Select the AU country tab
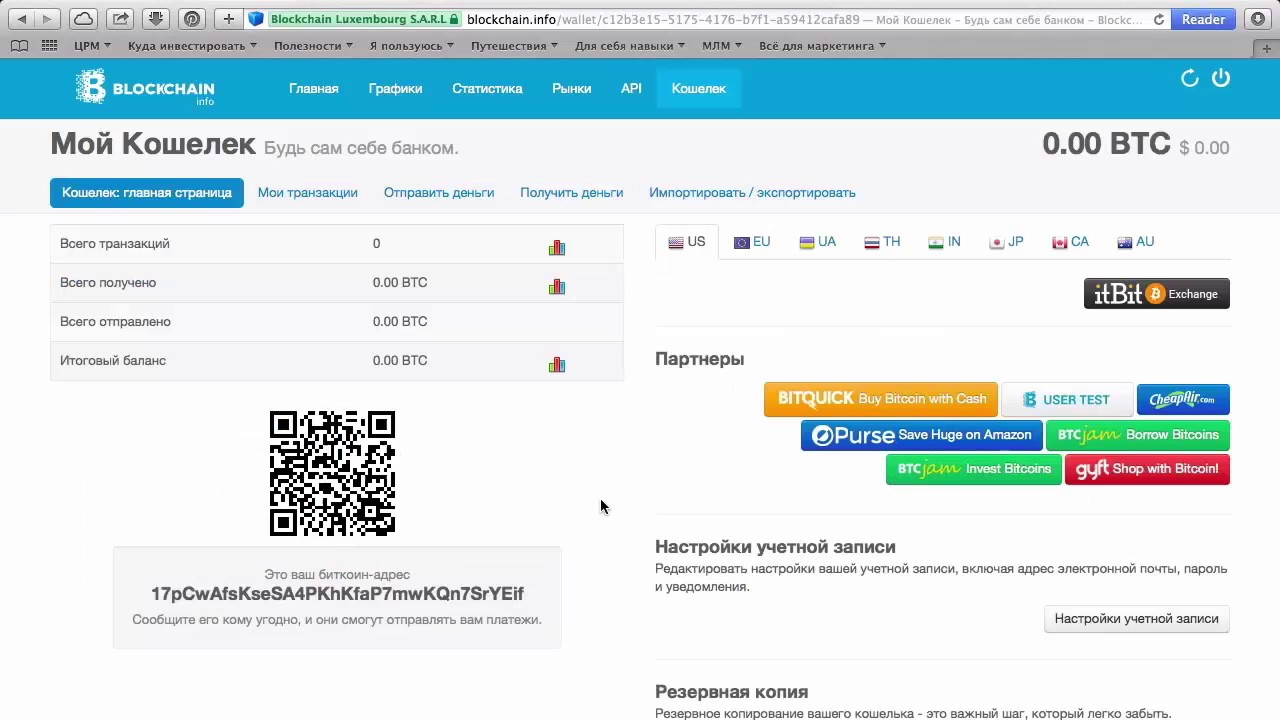Image resolution: width=1280 pixels, height=720 pixels. (x=1136, y=242)
